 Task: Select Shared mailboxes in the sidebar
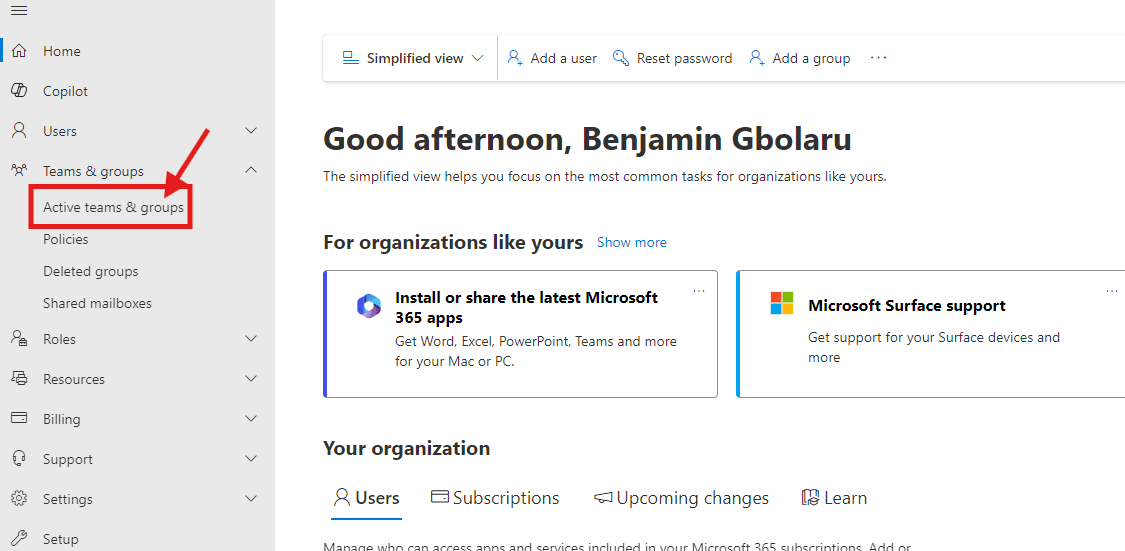pyautogui.click(x=97, y=303)
